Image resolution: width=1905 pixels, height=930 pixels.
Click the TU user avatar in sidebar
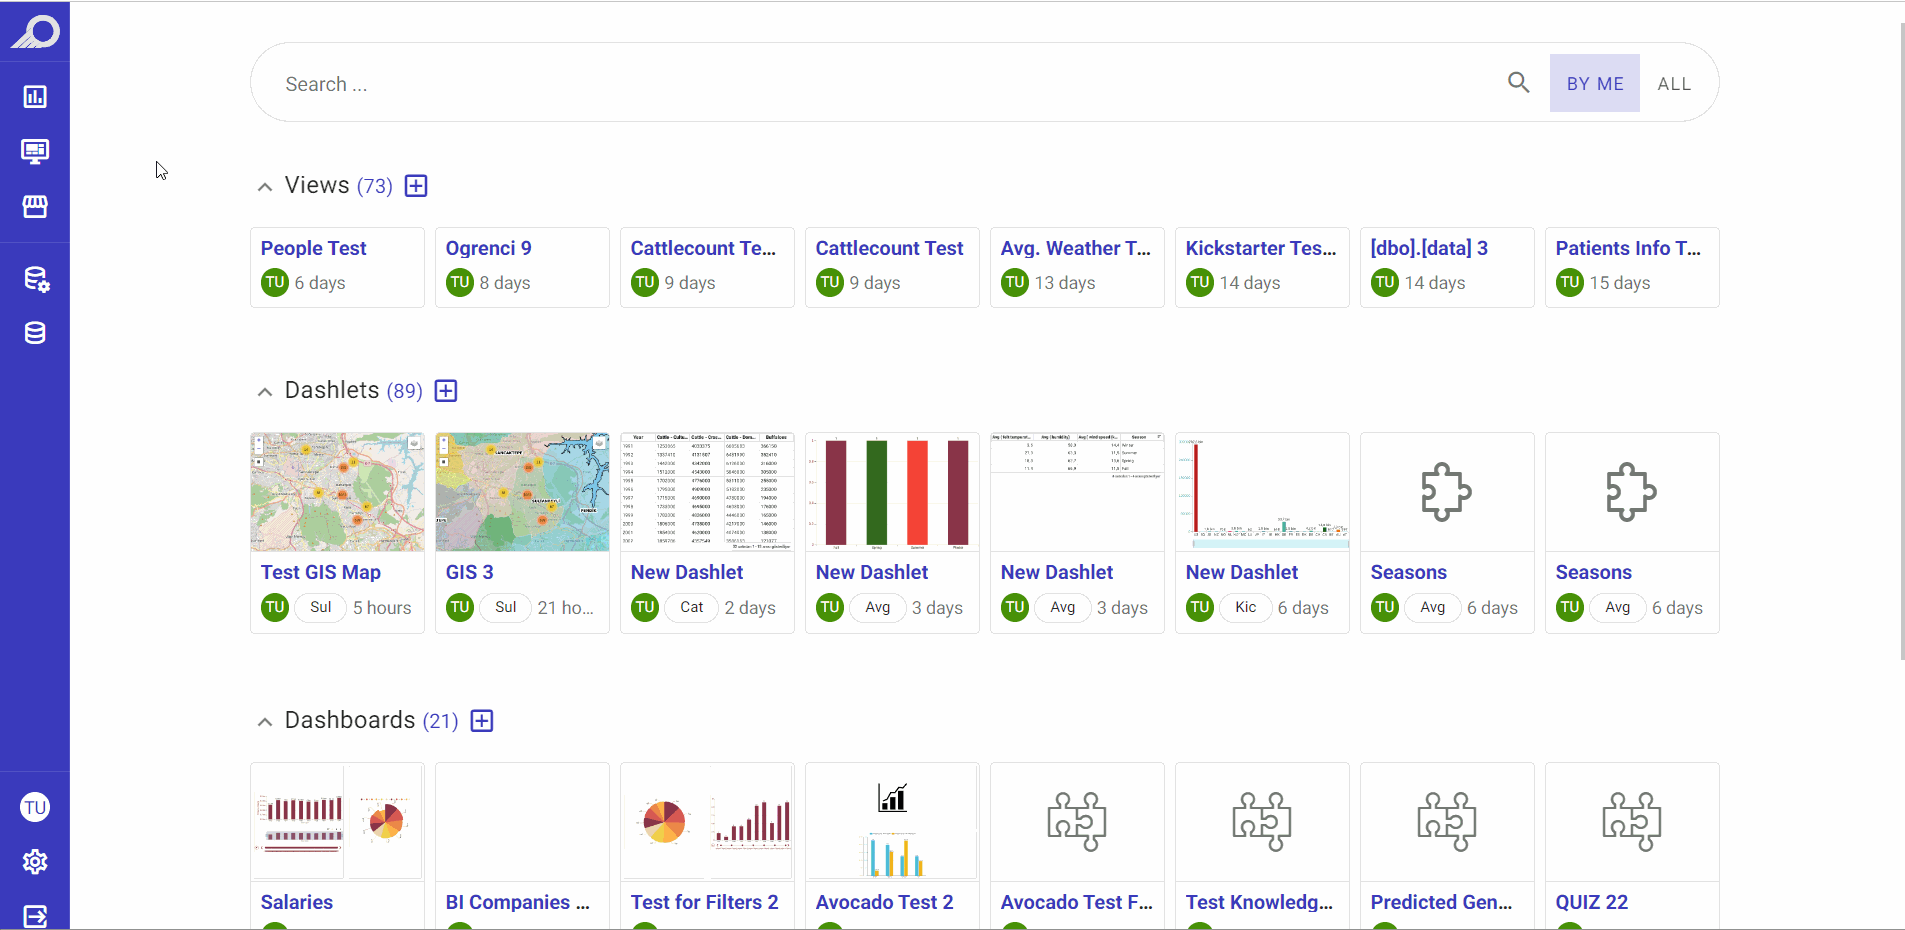point(35,808)
